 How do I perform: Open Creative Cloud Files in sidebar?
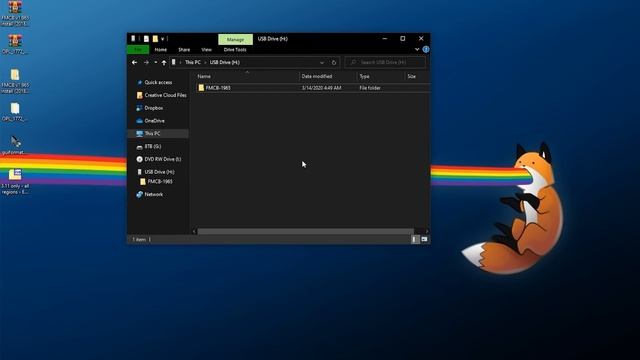pyautogui.click(x=165, y=95)
